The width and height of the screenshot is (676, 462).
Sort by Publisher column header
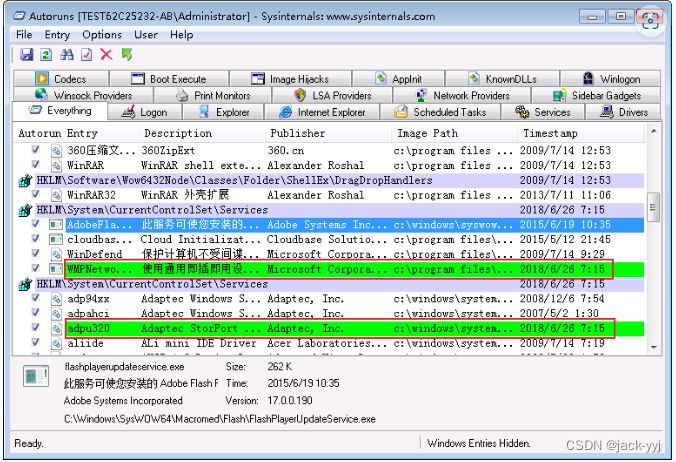click(328, 134)
